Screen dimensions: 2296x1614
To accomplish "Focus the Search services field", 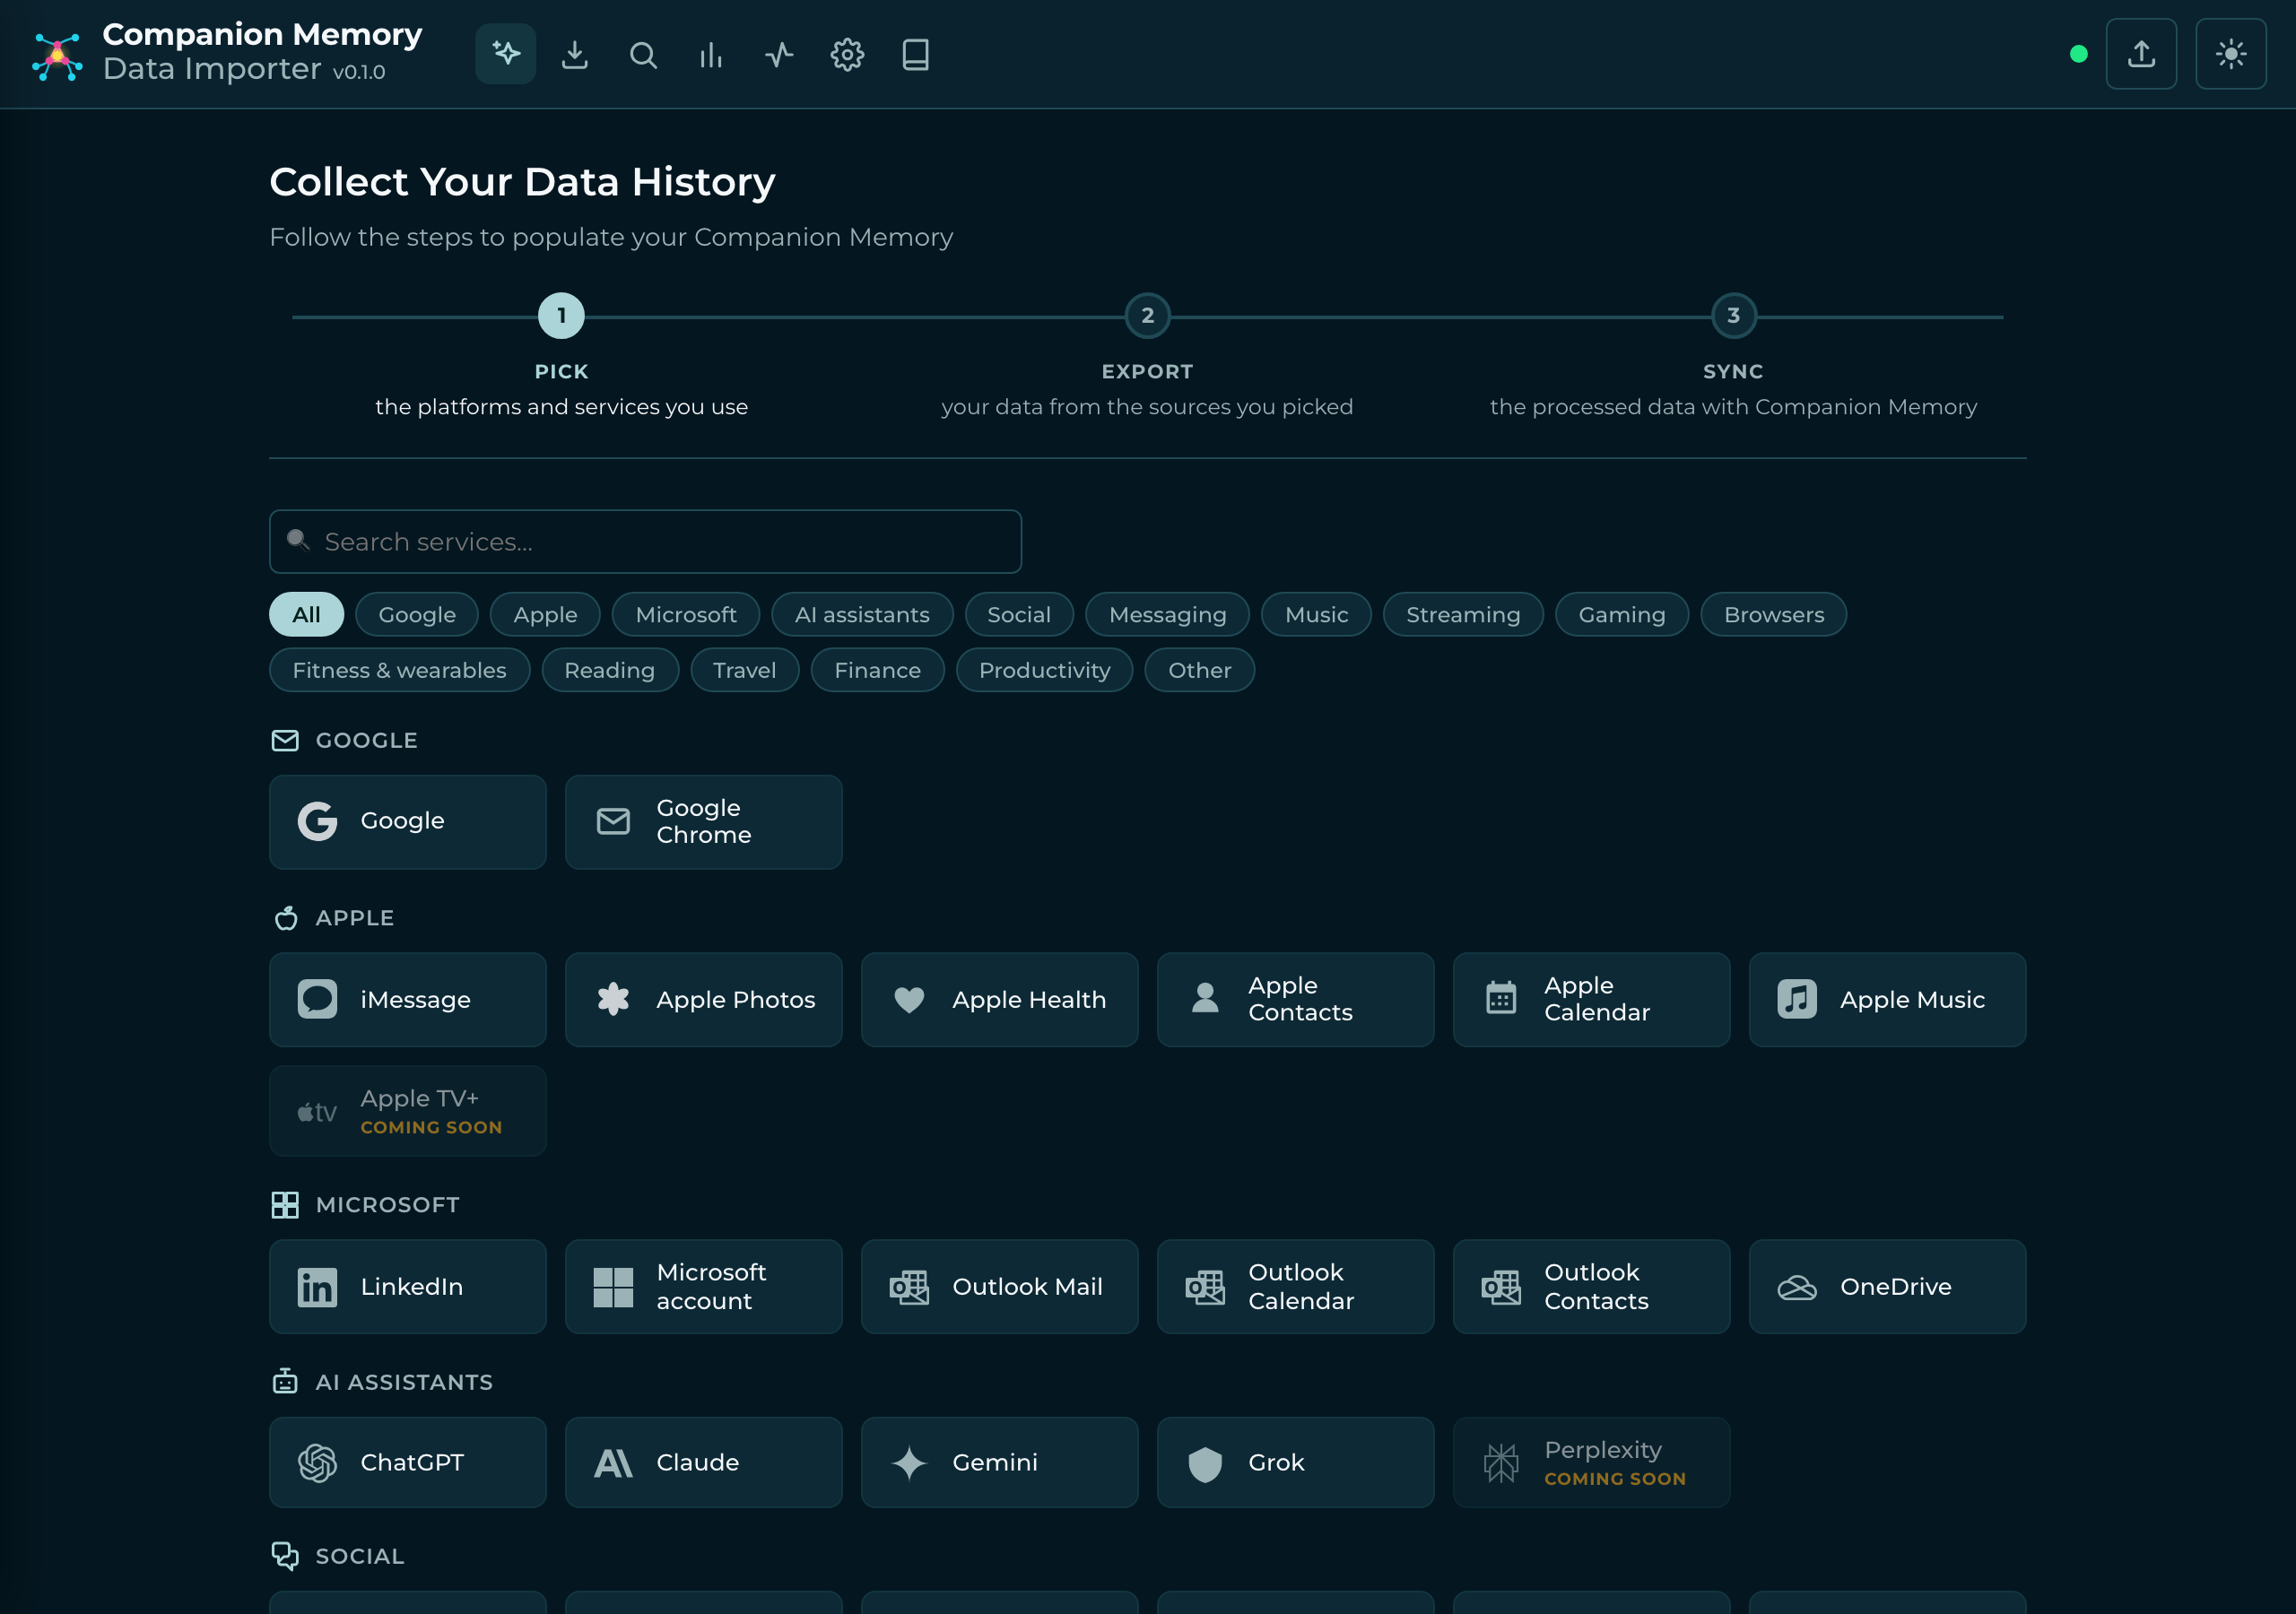I will (645, 542).
